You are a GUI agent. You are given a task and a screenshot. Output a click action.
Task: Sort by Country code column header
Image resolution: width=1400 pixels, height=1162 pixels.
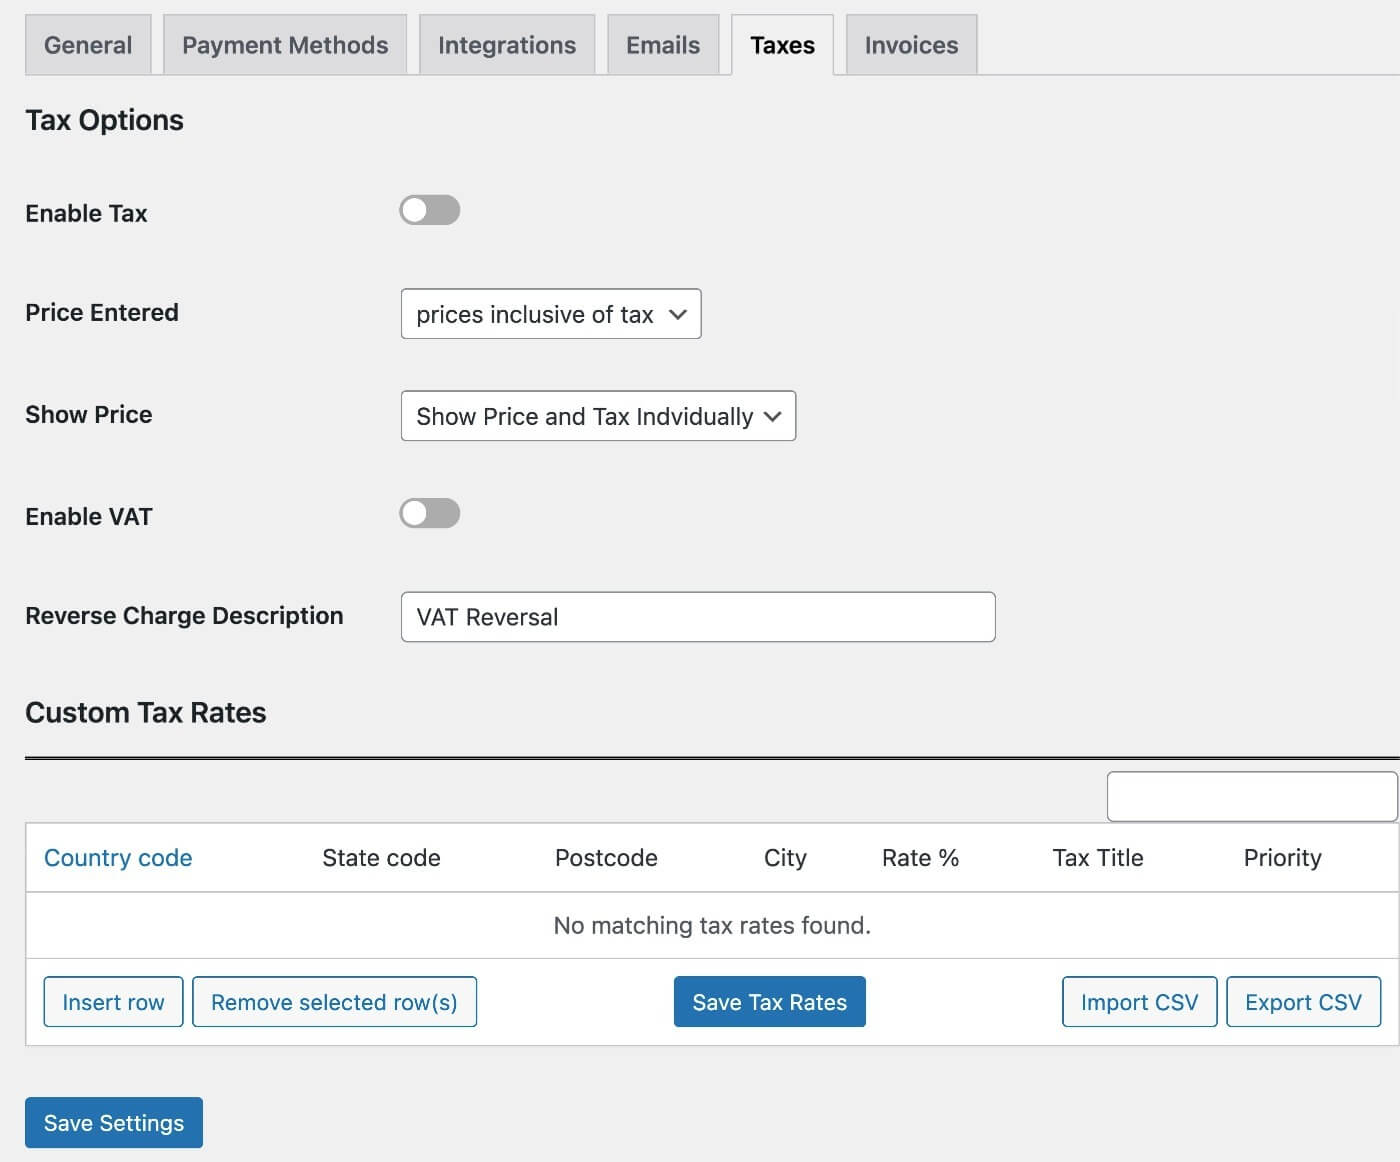(118, 858)
